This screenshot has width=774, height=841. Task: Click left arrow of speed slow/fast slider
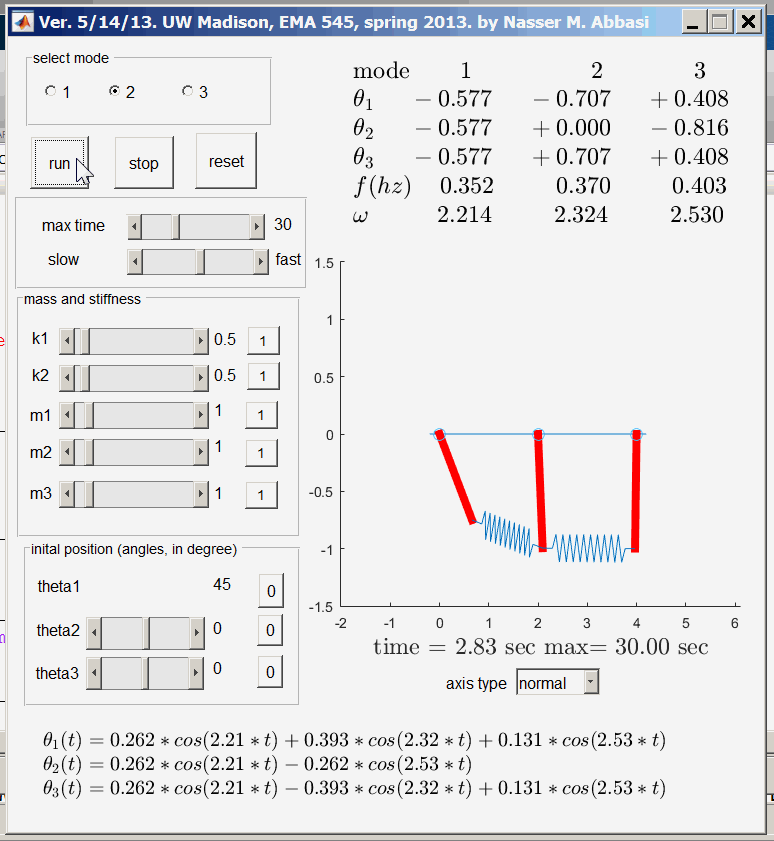(135, 261)
